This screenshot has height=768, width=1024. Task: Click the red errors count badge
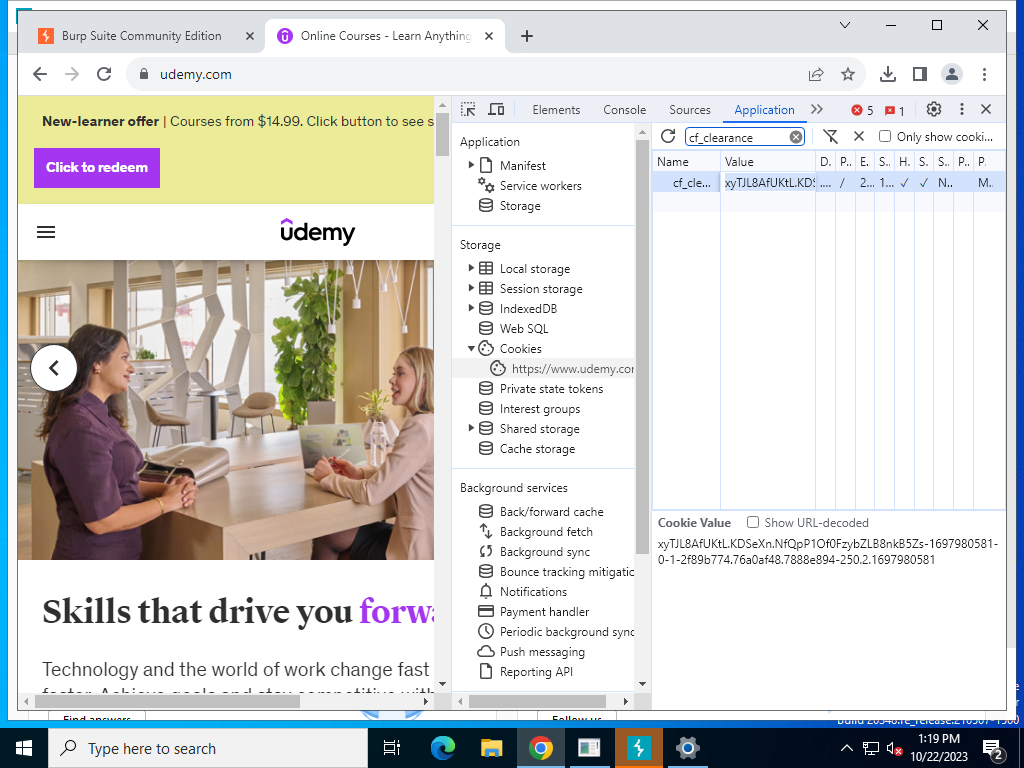(862, 110)
